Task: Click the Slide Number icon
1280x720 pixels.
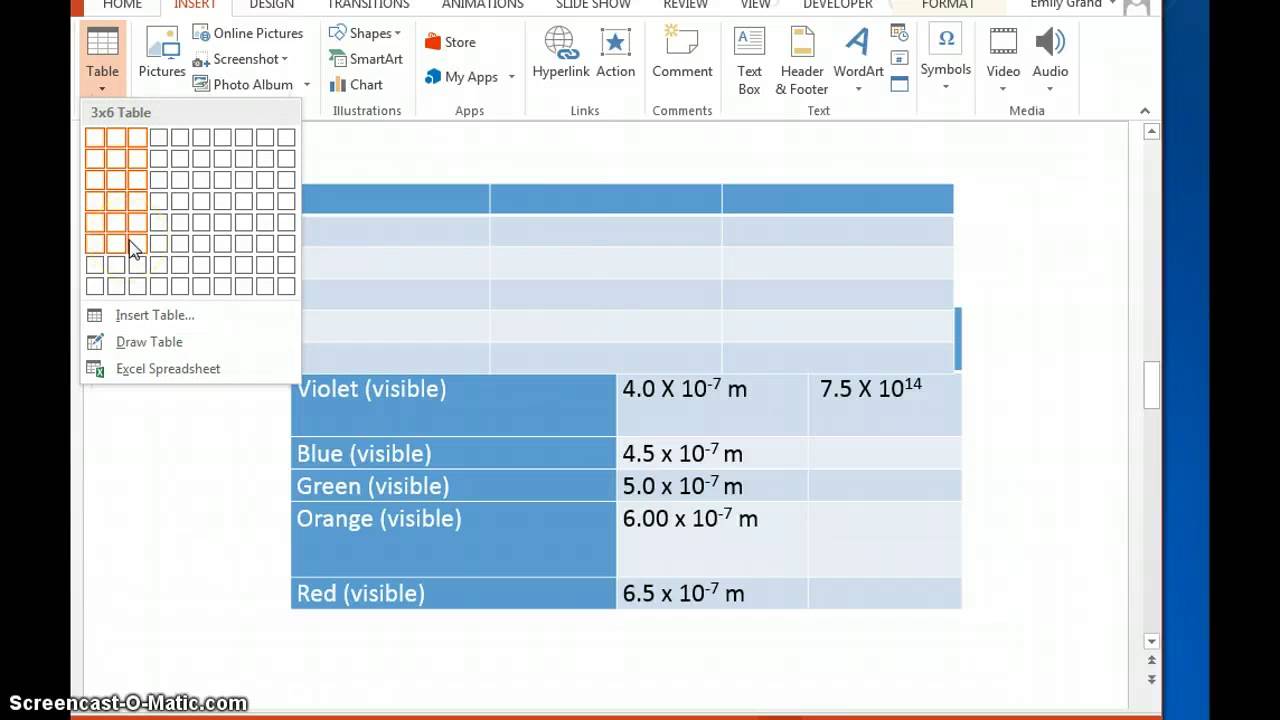Action: (899, 59)
